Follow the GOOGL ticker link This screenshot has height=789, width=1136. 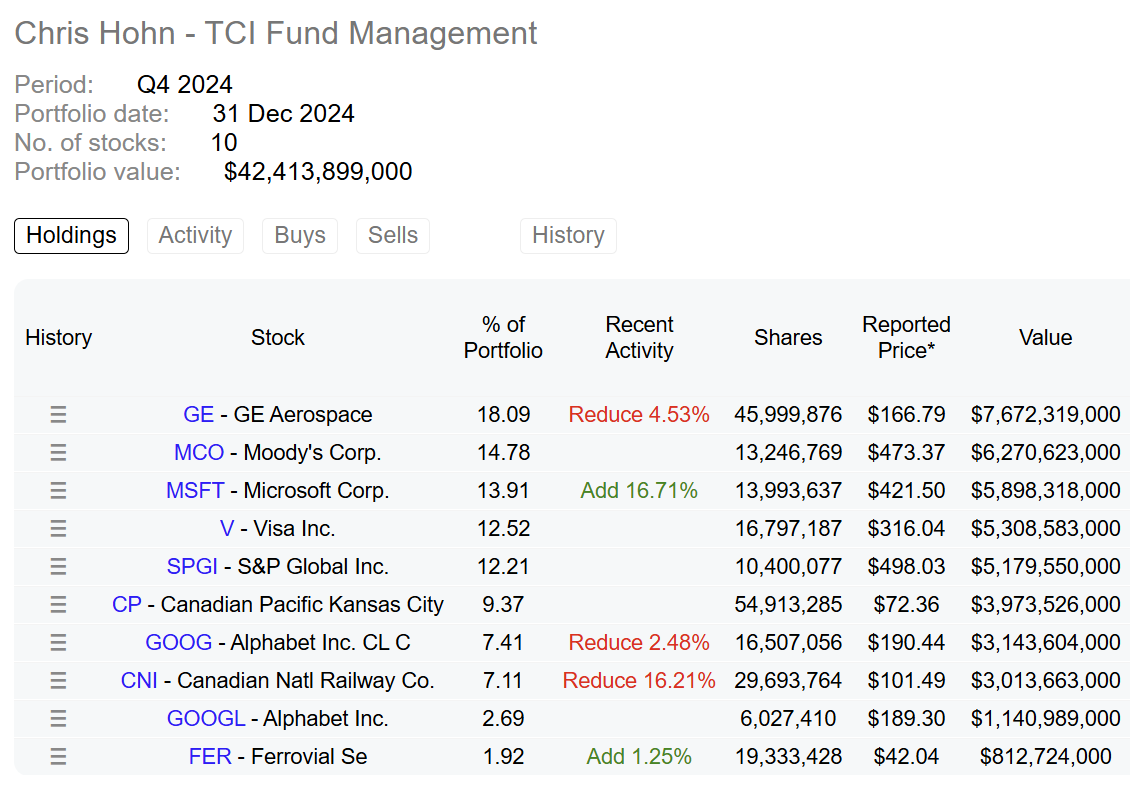point(206,719)
